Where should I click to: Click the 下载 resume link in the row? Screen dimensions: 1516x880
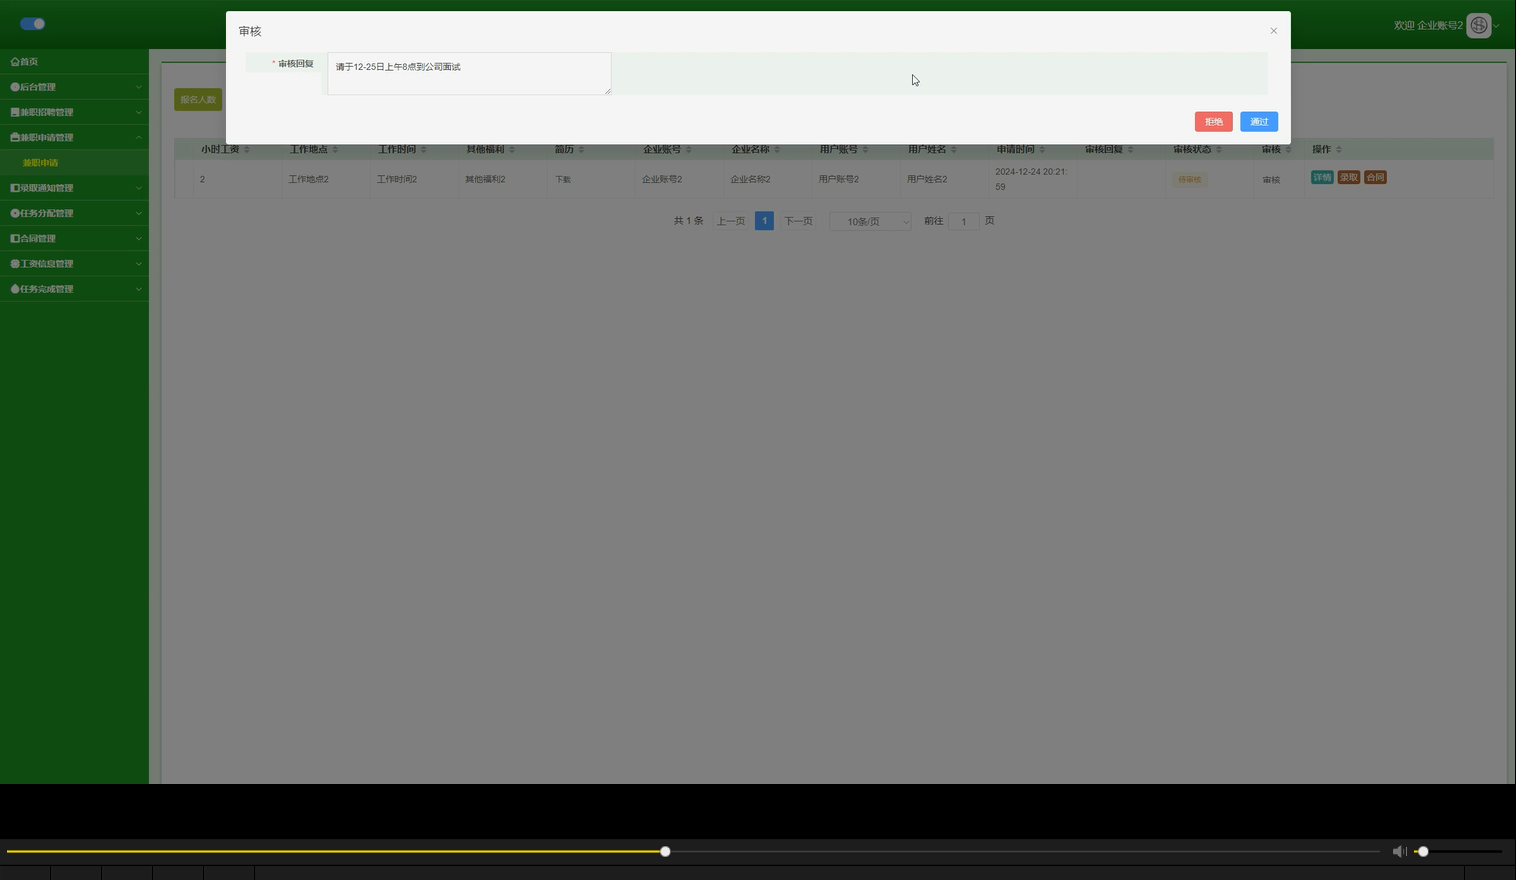(563, 180)
